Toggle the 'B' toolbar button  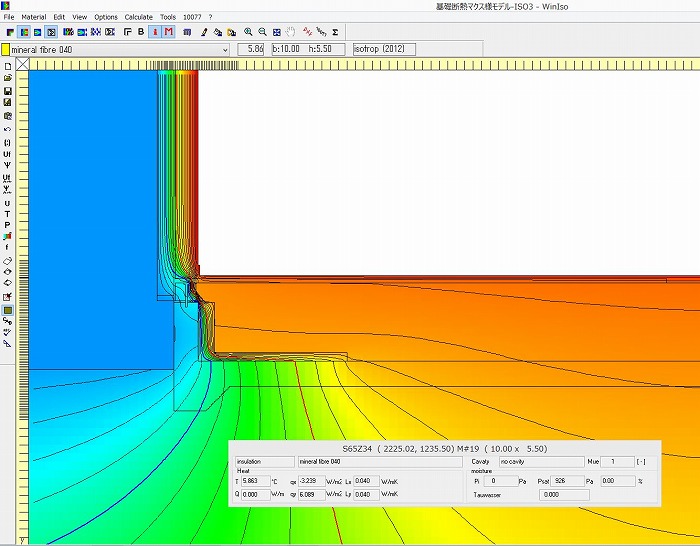(x=141, y=32)
